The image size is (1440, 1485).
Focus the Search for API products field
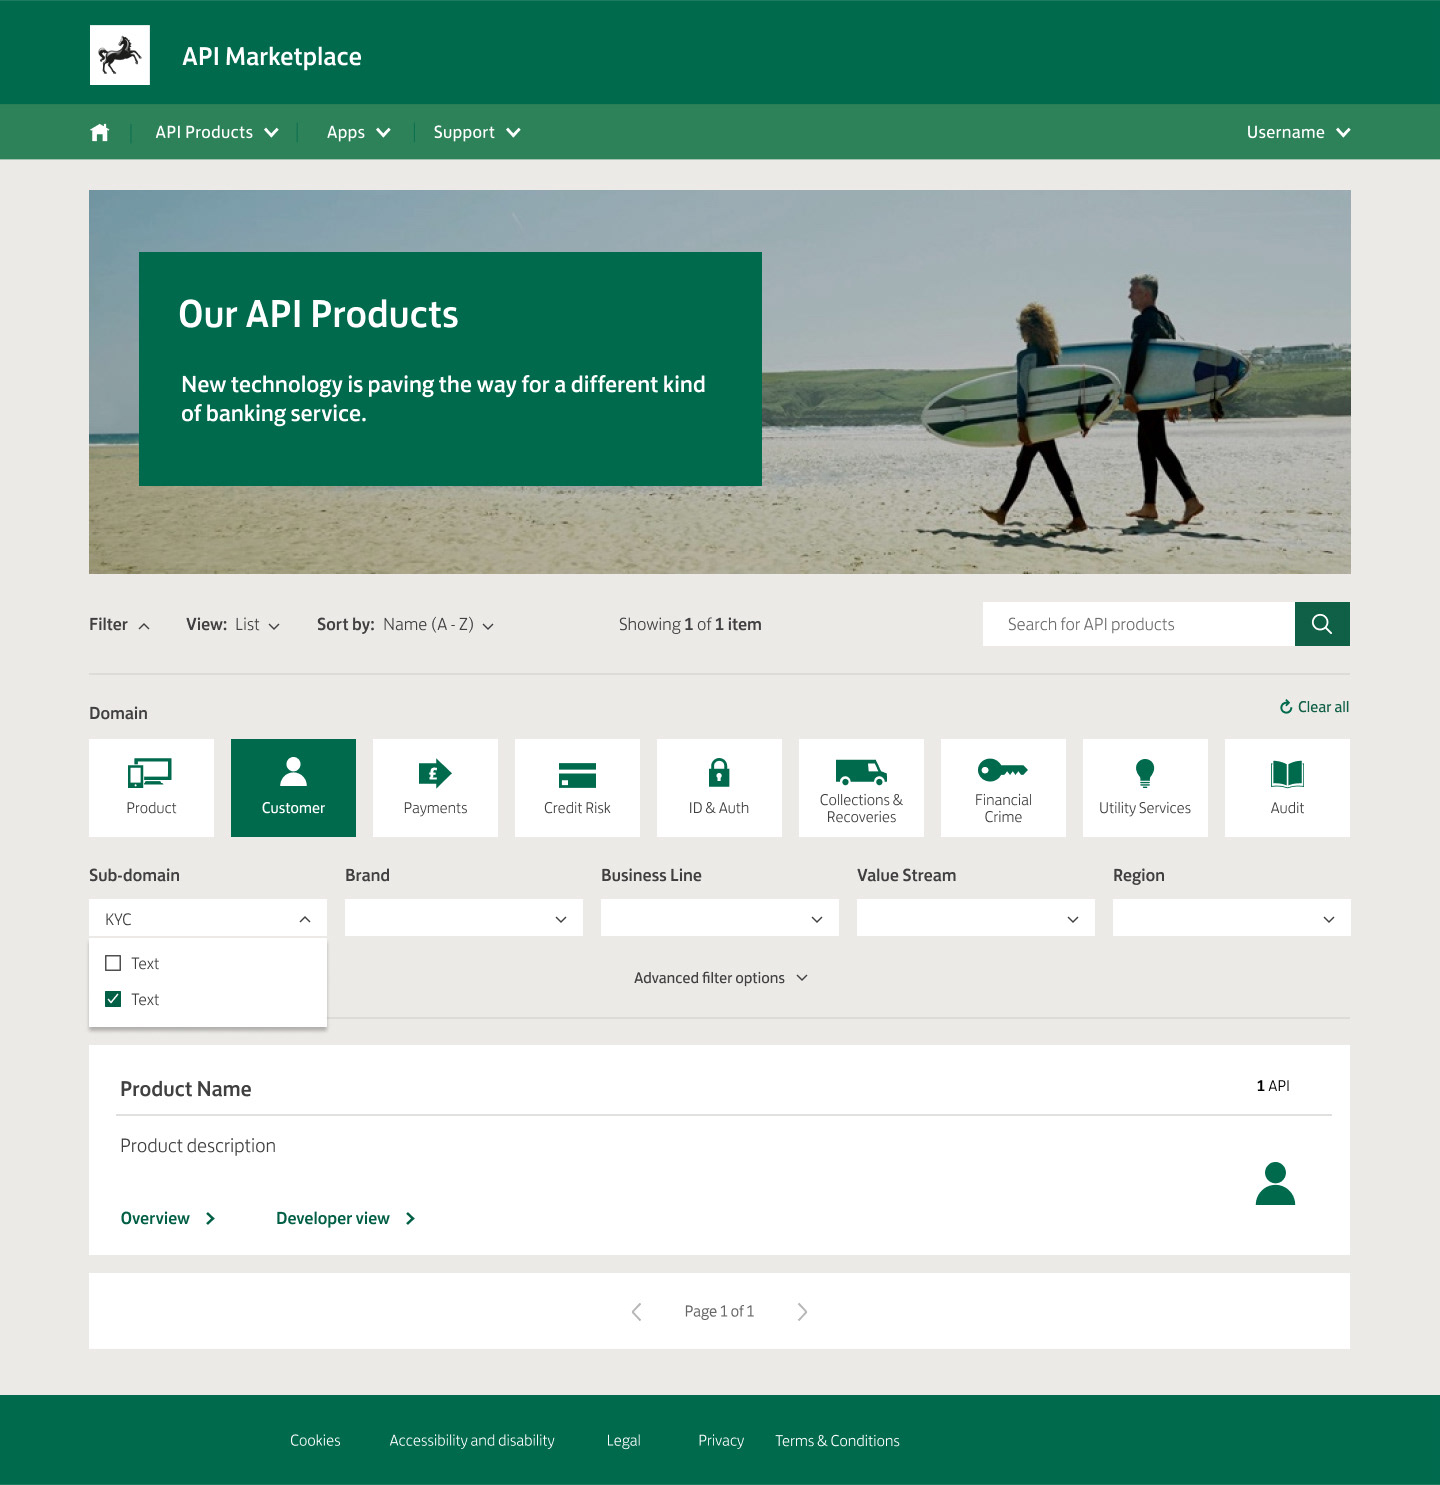click(x=1139, y=624)
